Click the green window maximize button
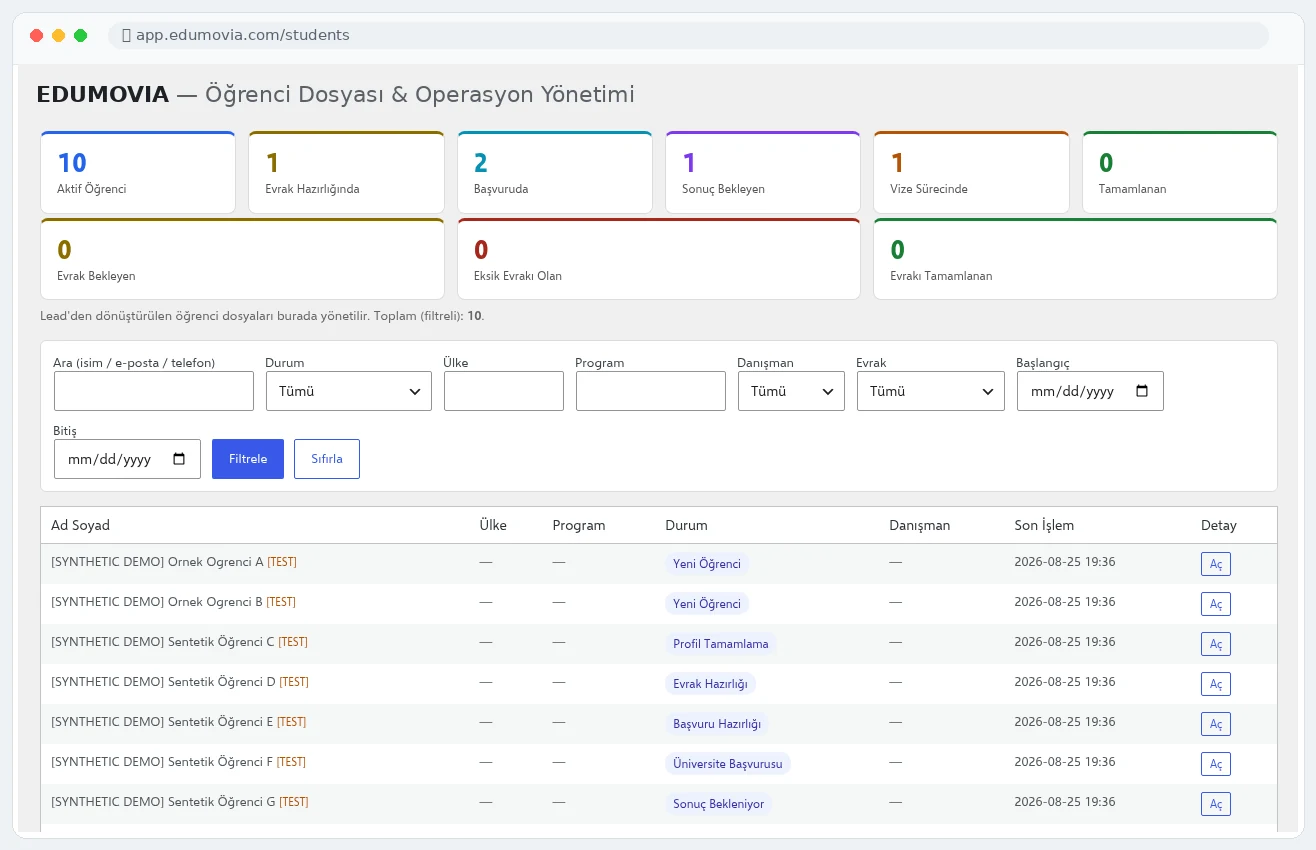This screenshot has height=850, width=1316. click(81, 36)
